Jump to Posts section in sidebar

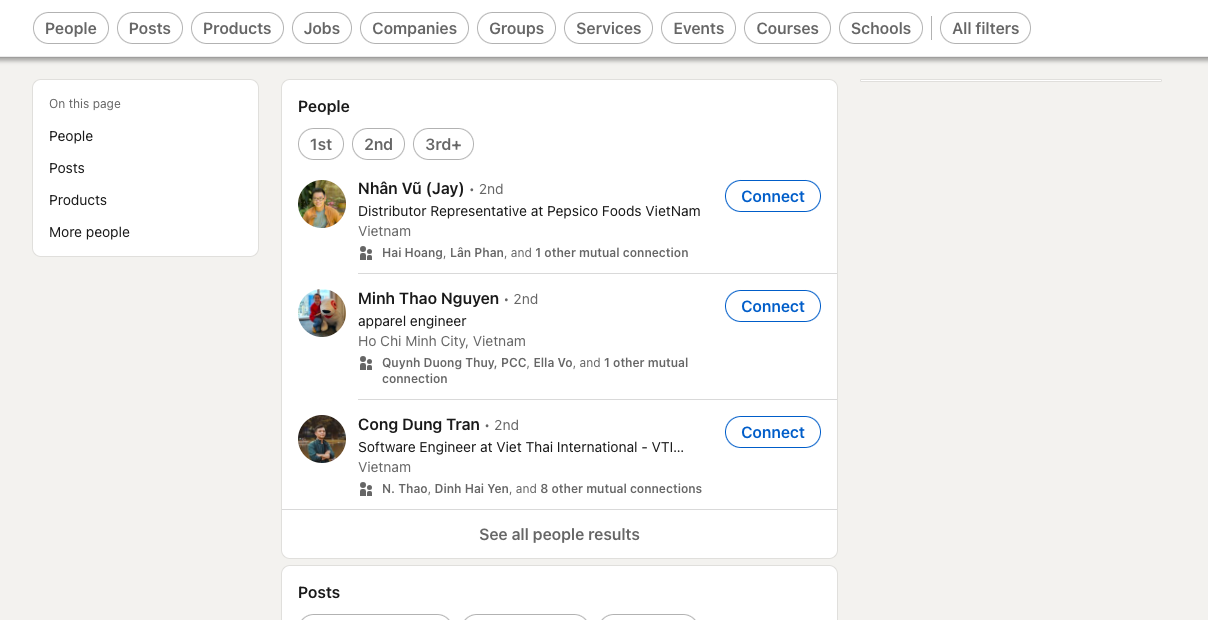pyautogui.click(x=67, y=168)
